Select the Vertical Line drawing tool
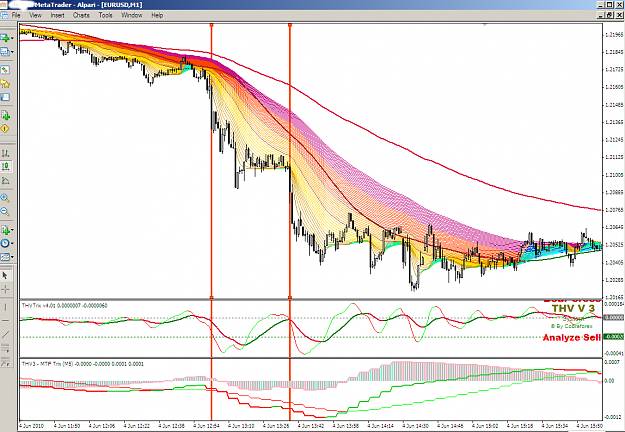The width and height of the screenshot is (625, 432). click(5, 307)
